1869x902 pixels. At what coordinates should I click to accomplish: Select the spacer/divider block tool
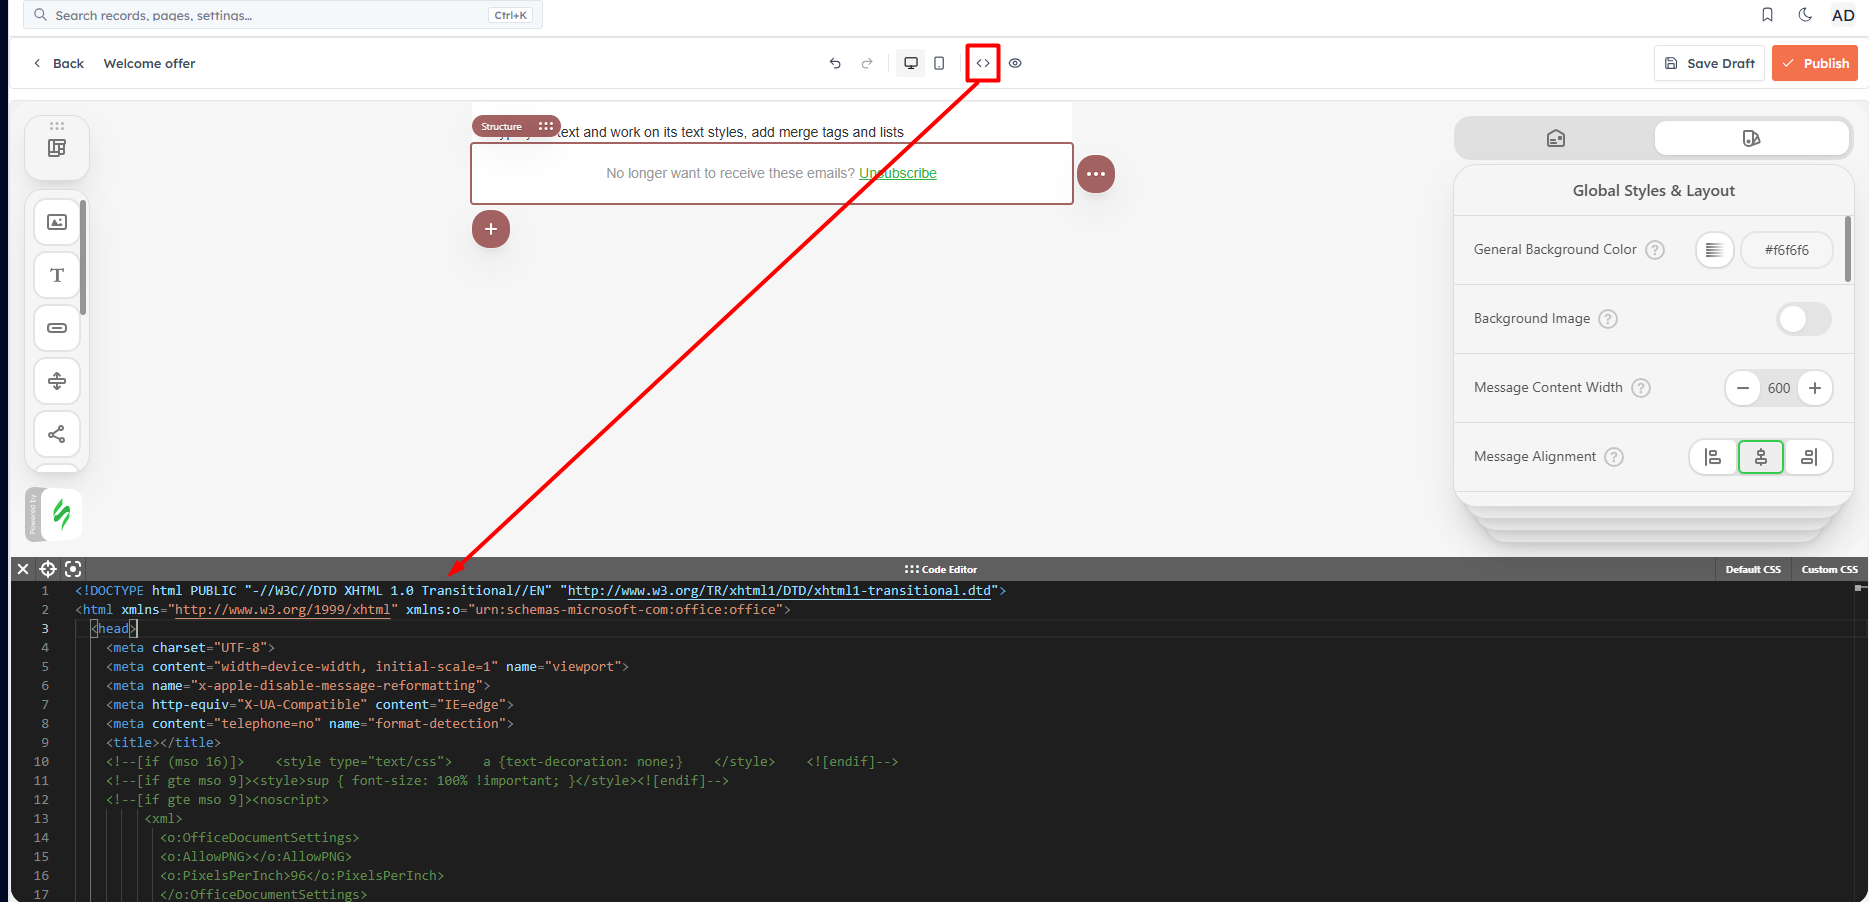click(57, 381)
